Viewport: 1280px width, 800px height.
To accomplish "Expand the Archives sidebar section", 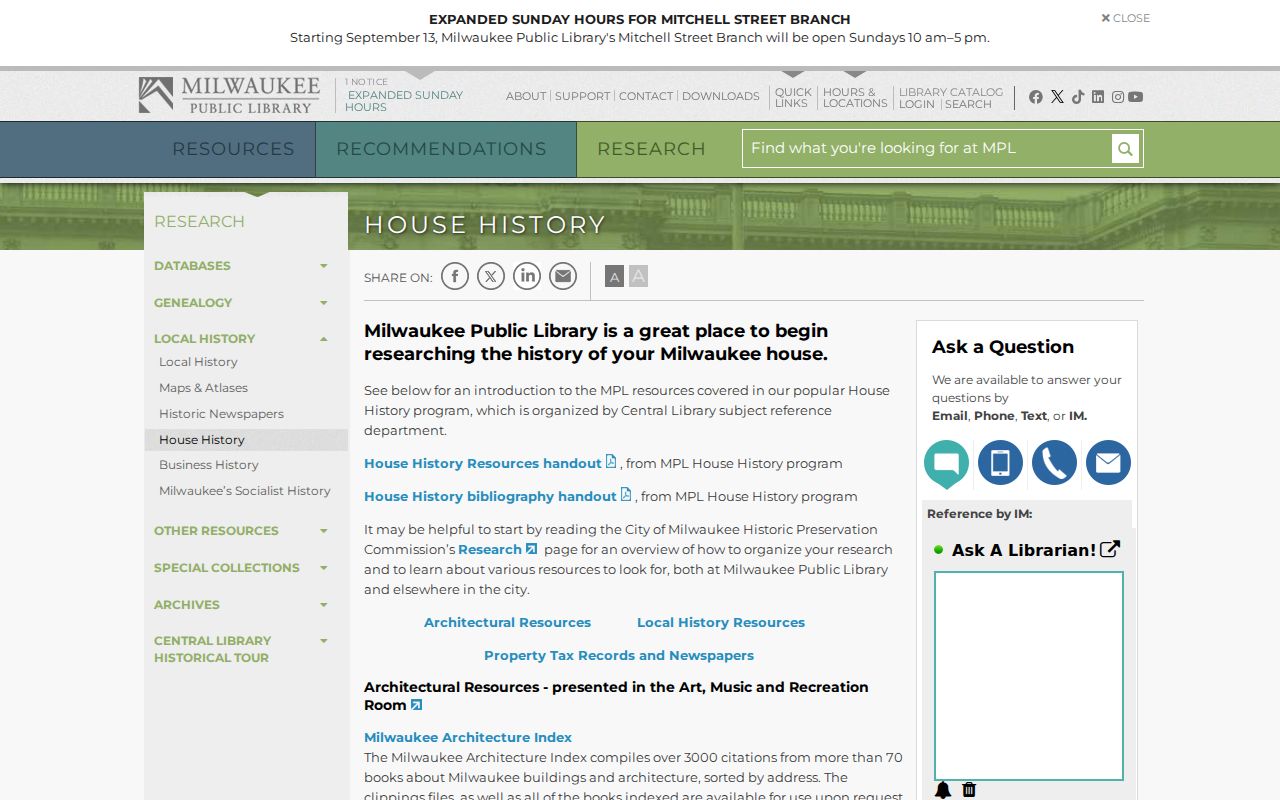I will point(323,605).
